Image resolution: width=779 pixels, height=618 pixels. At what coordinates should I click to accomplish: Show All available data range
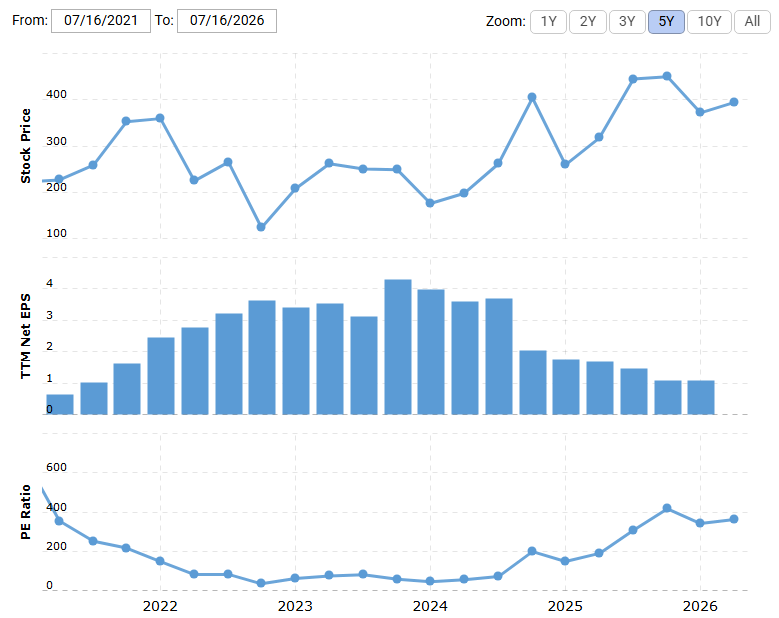[752, 22]
